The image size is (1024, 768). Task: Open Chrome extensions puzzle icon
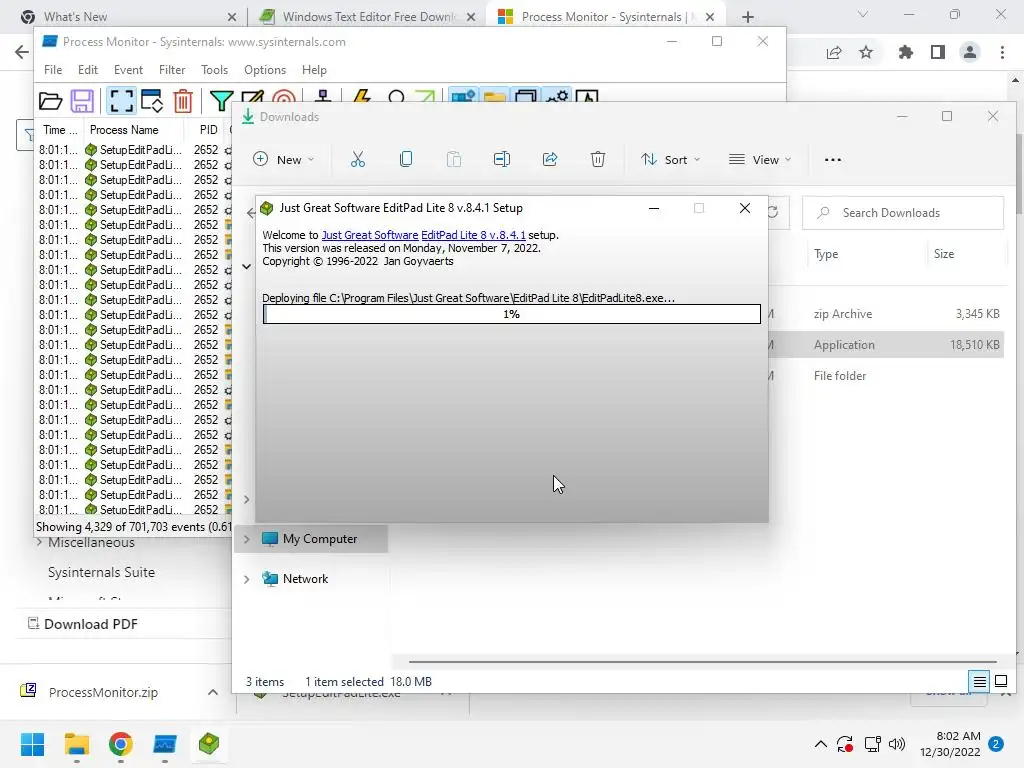coord(905,52)
